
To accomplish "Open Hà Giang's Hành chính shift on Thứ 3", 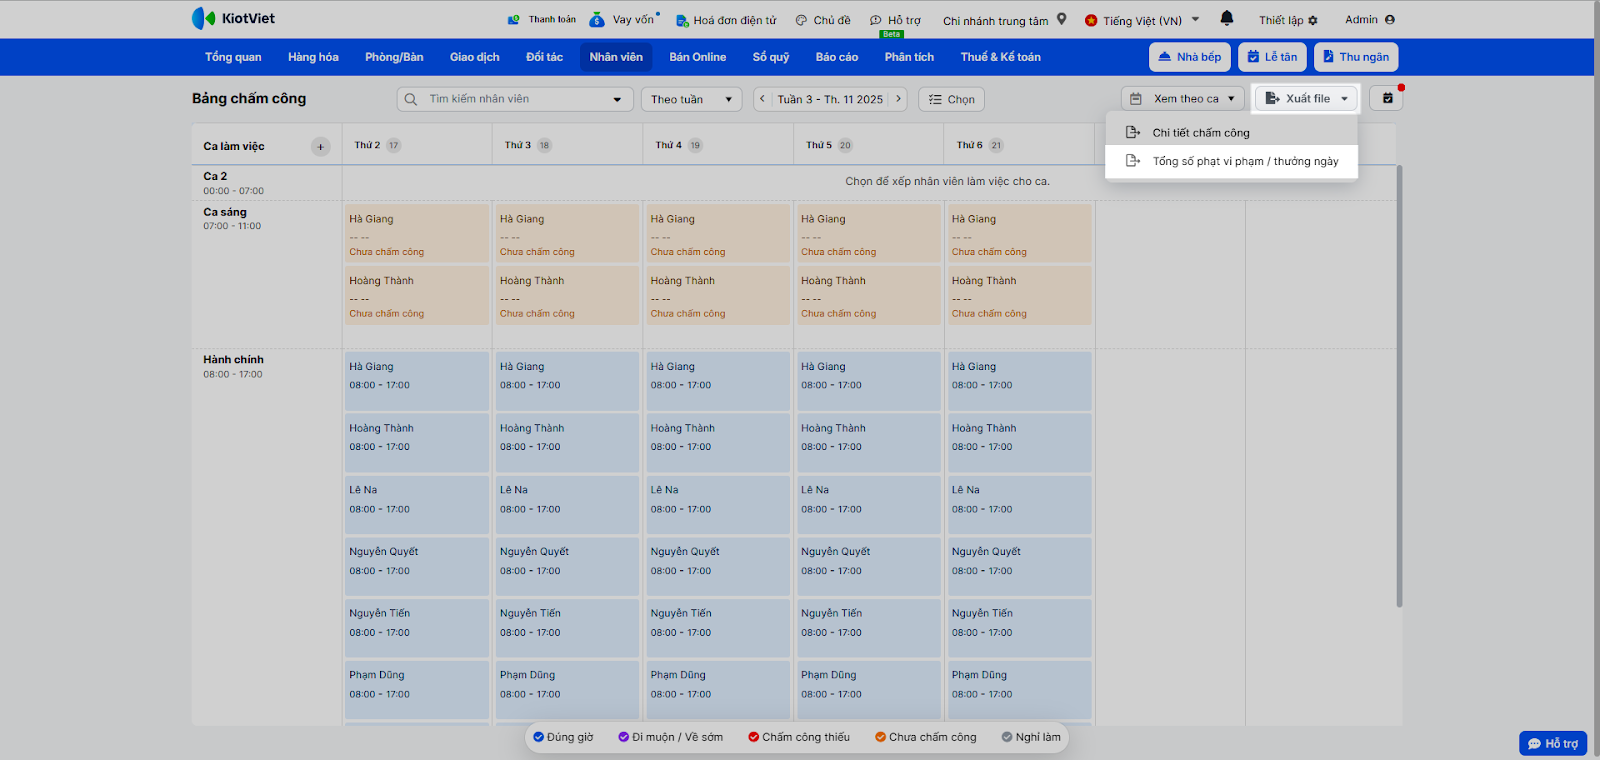I will point(567,380).
